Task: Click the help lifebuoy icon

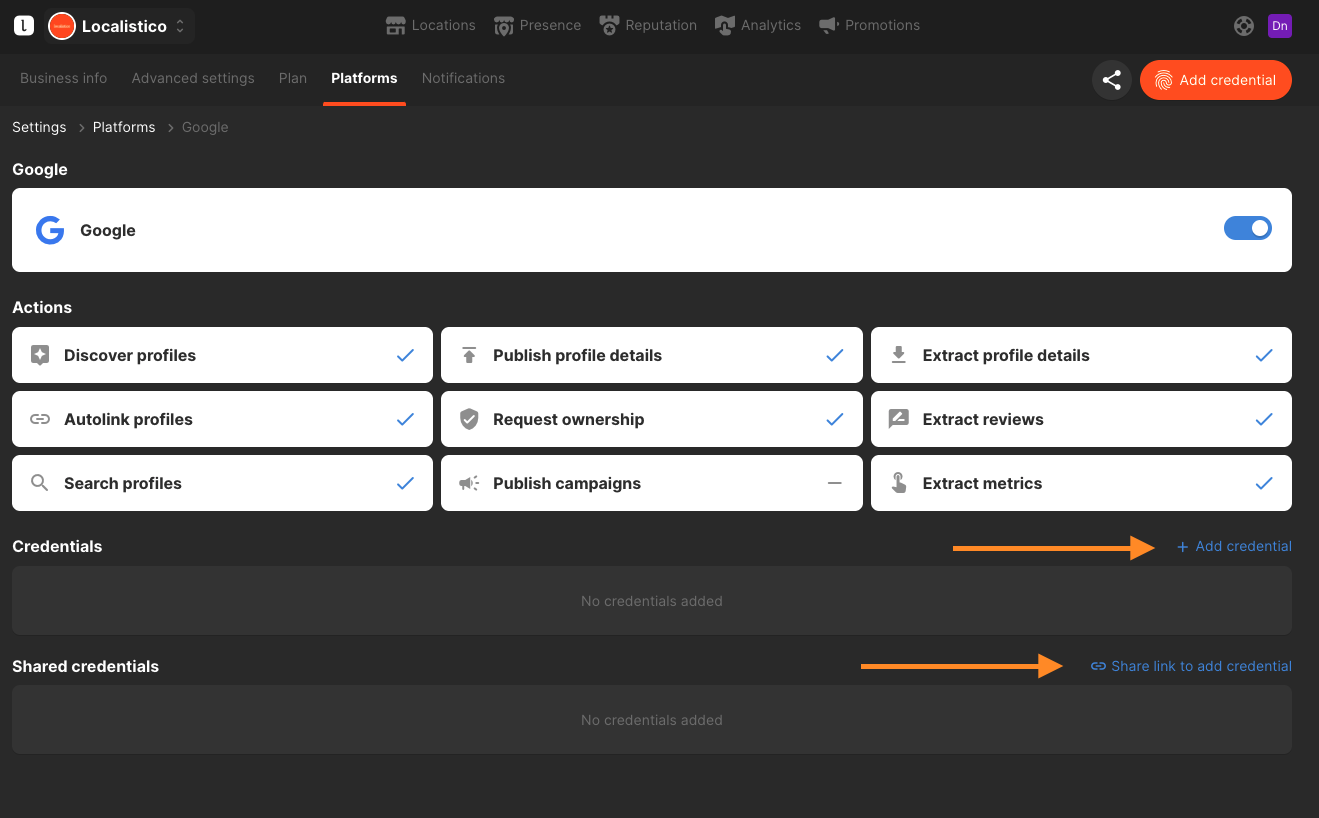Action: tap(1244, 26)
